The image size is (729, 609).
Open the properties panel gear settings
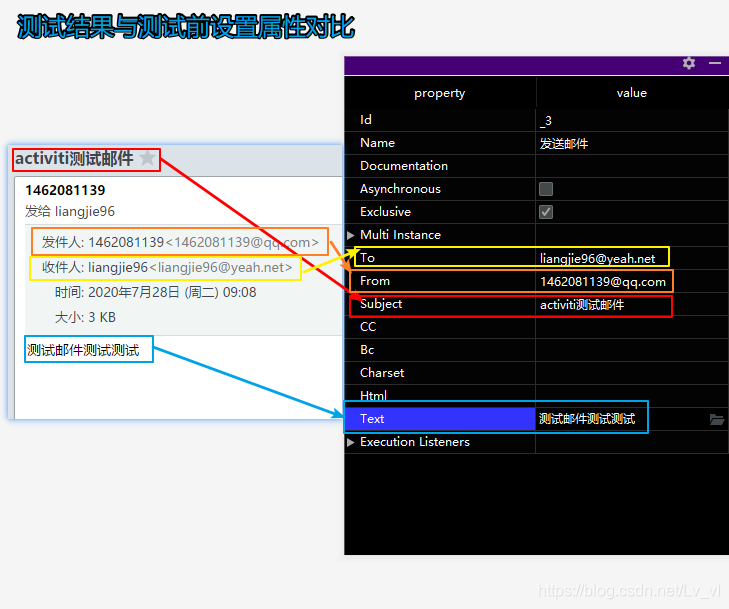tap(689, 63)
